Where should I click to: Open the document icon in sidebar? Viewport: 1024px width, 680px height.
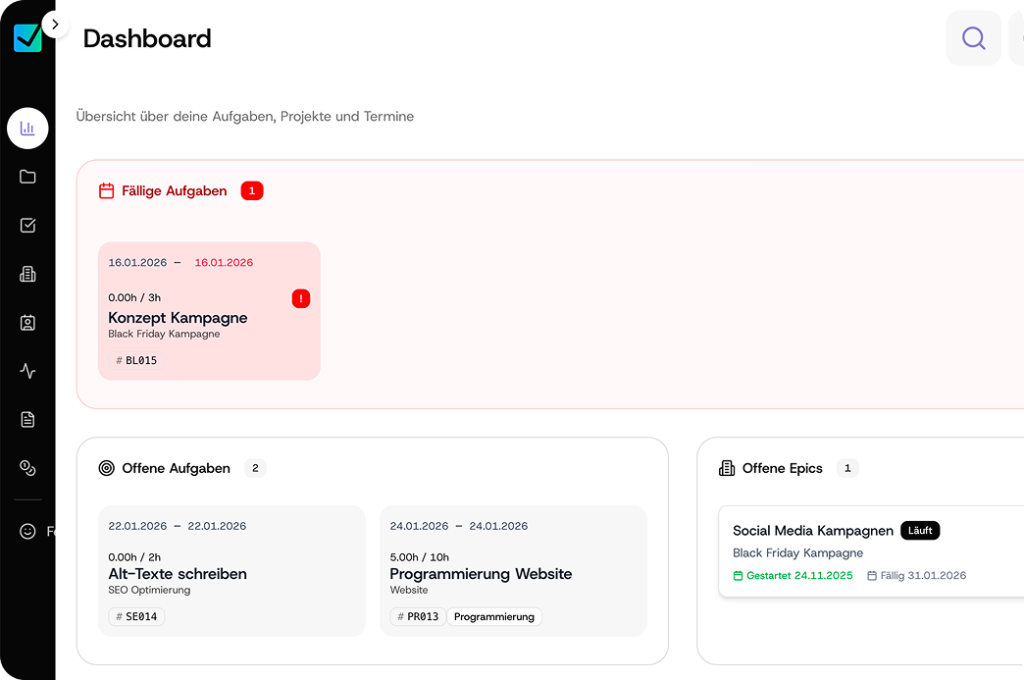[x=28, y=419]
